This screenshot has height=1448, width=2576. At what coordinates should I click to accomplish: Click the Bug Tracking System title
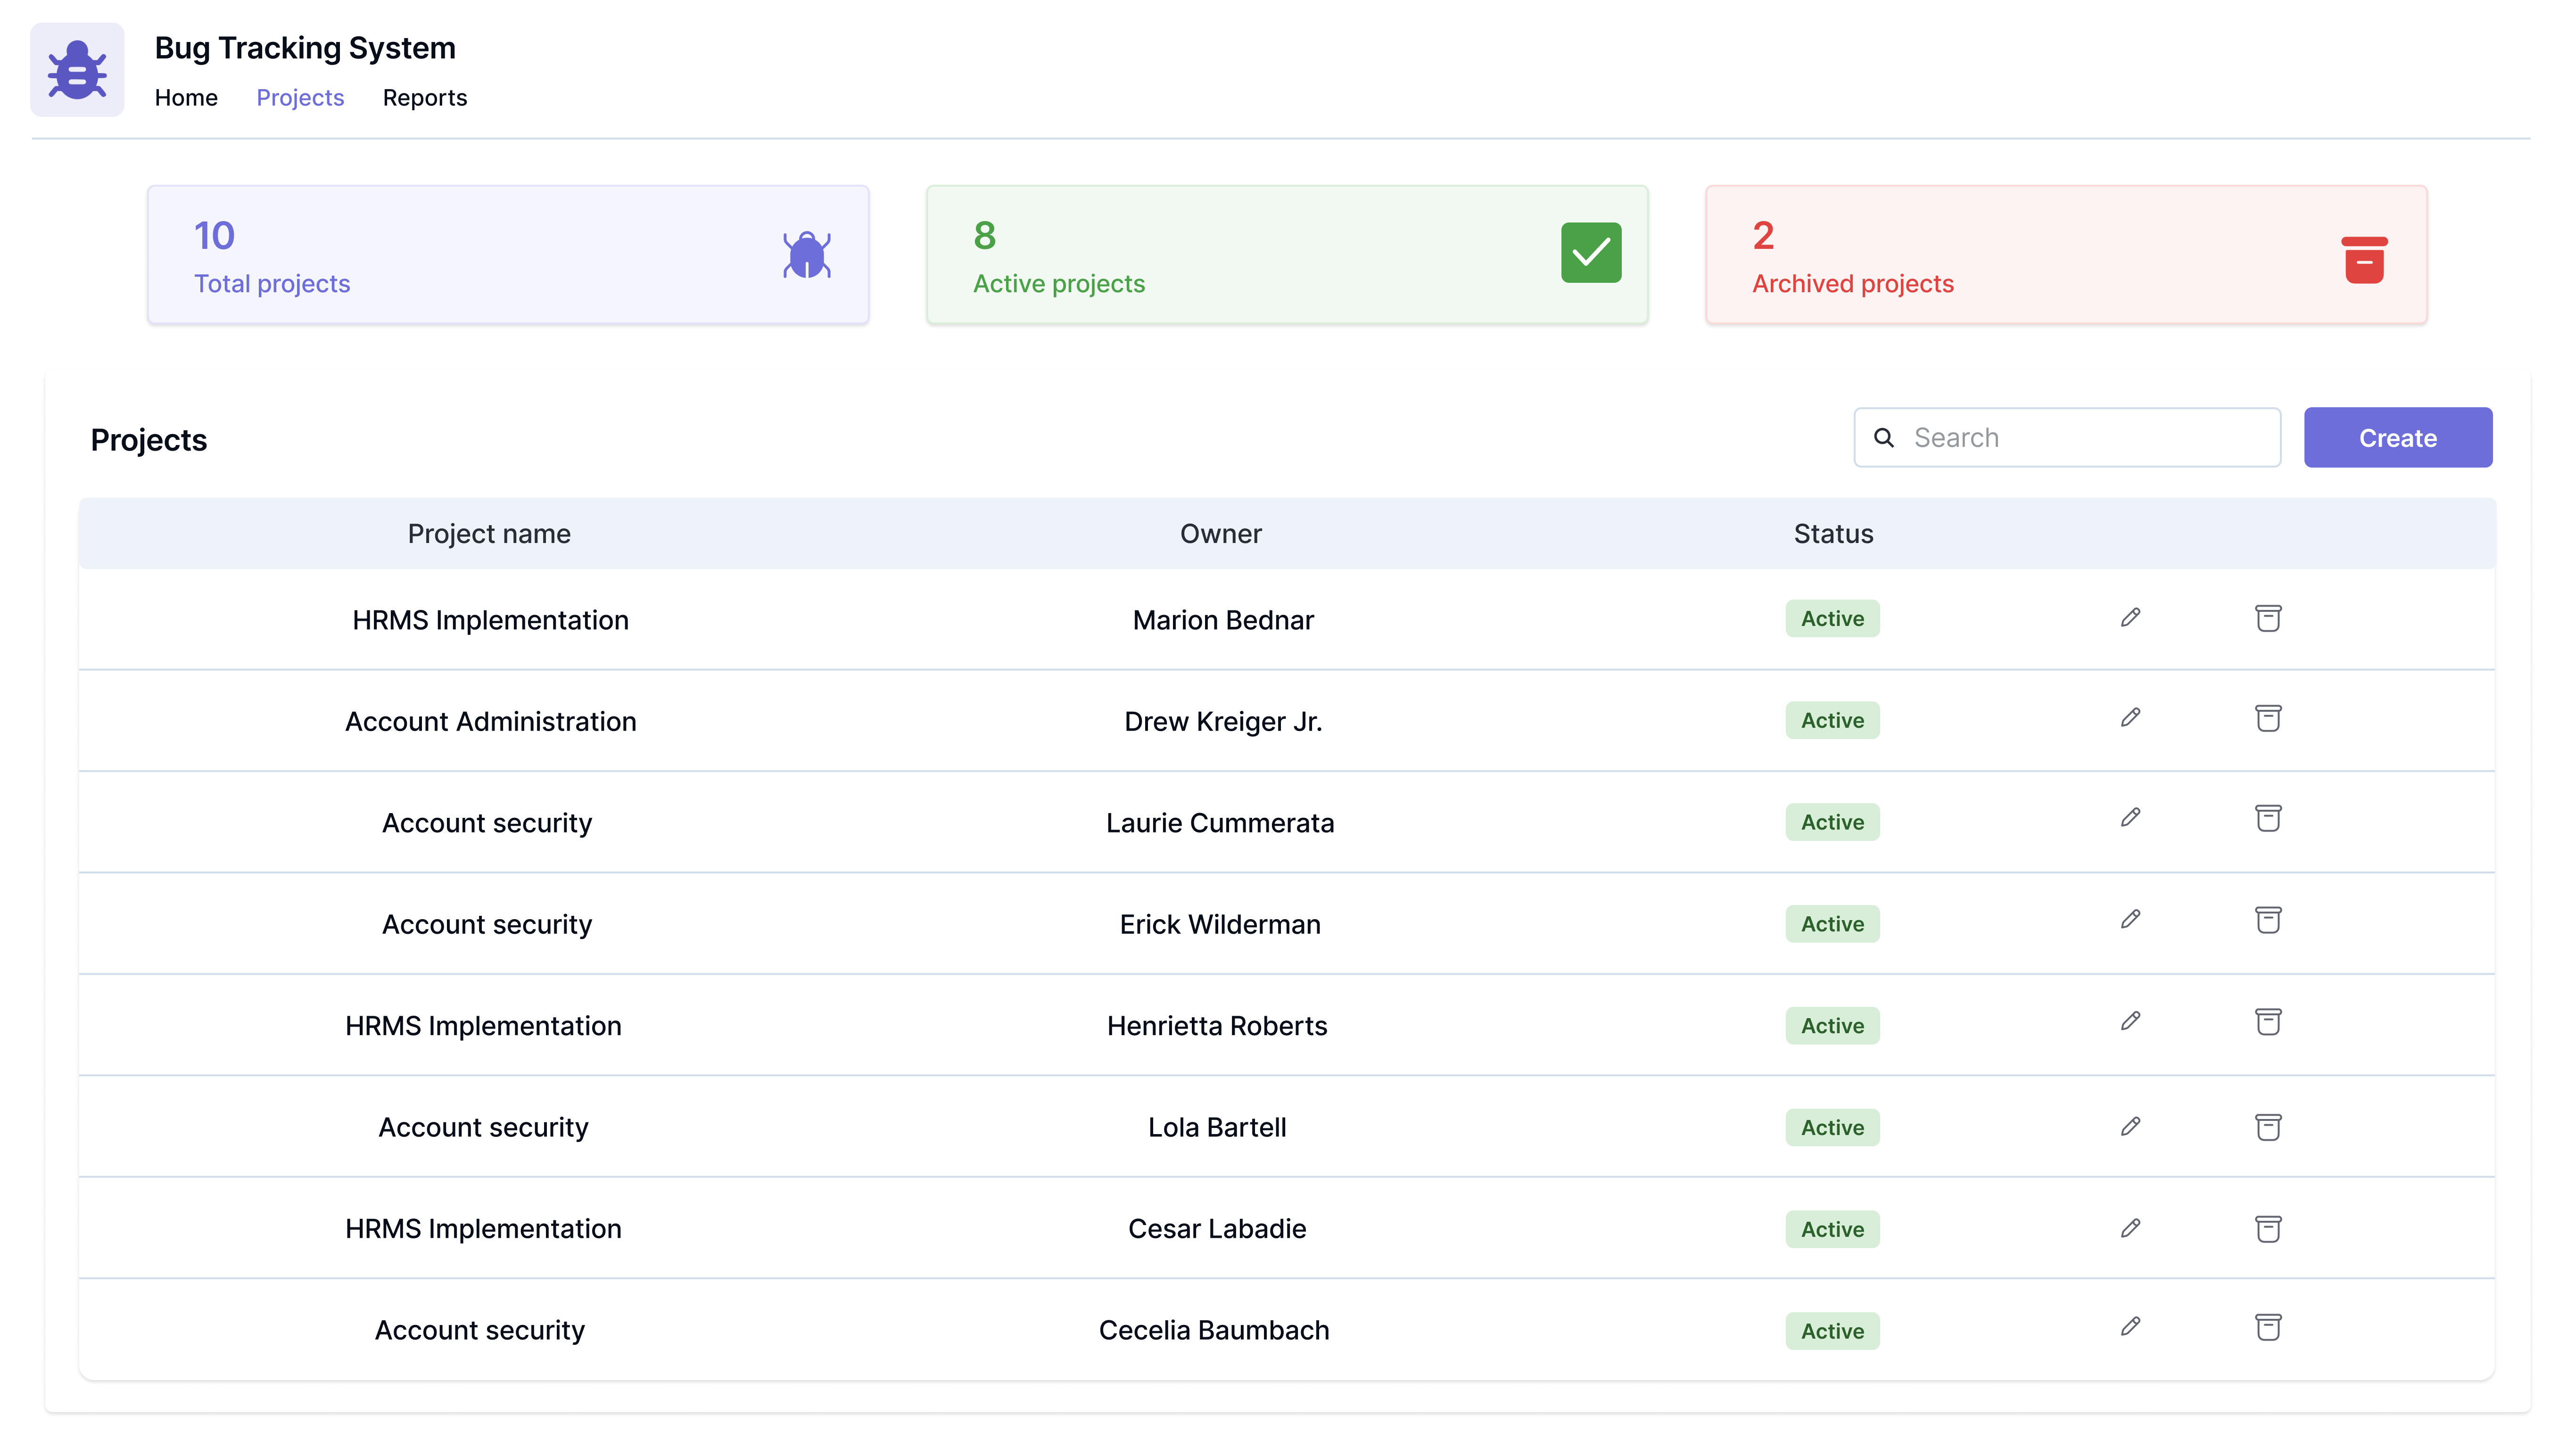[x=305, y=48]
